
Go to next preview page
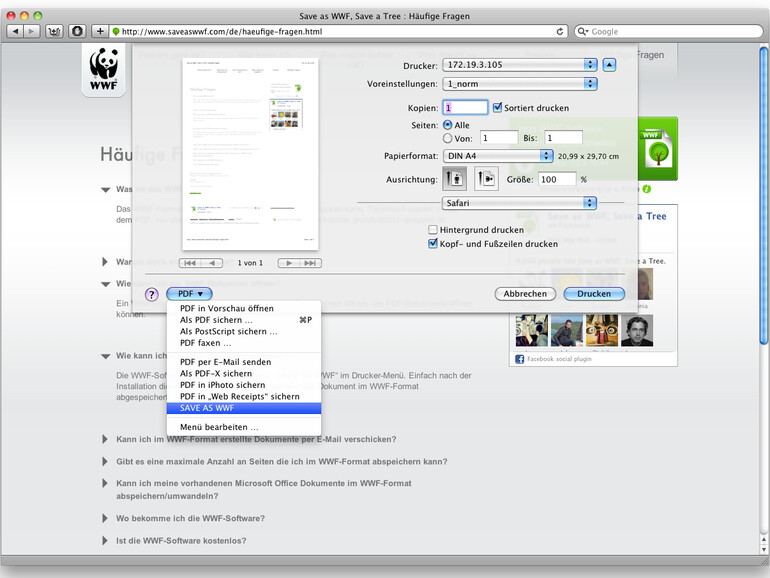tap(289, 263)
